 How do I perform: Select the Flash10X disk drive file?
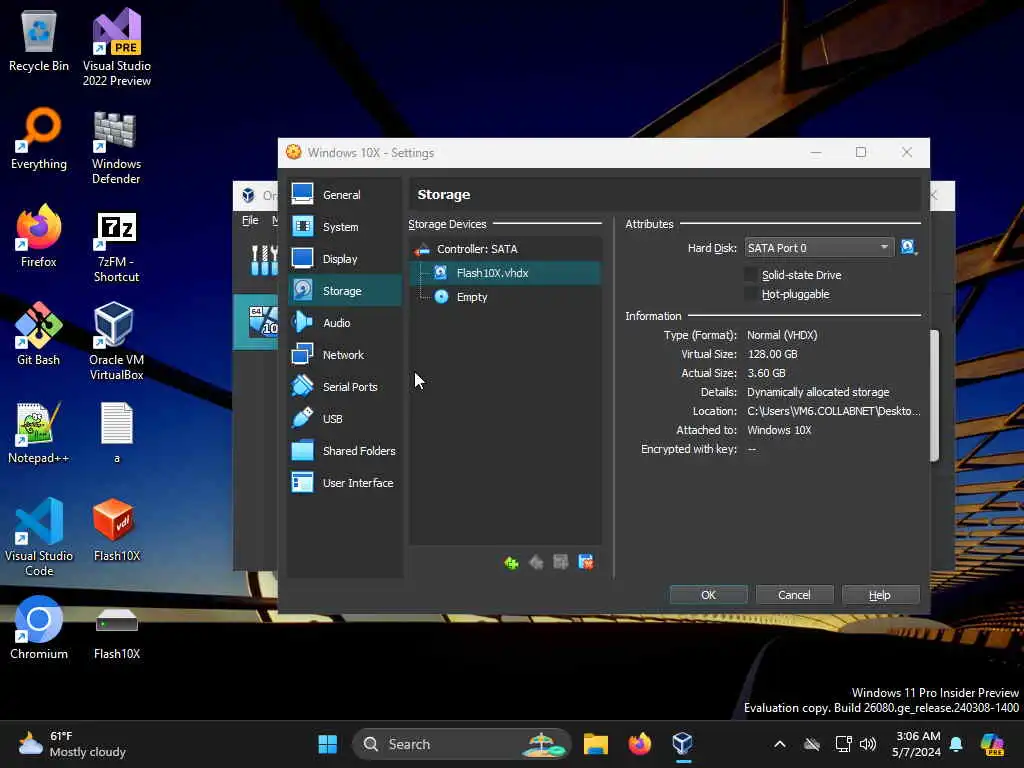point(116,632)
